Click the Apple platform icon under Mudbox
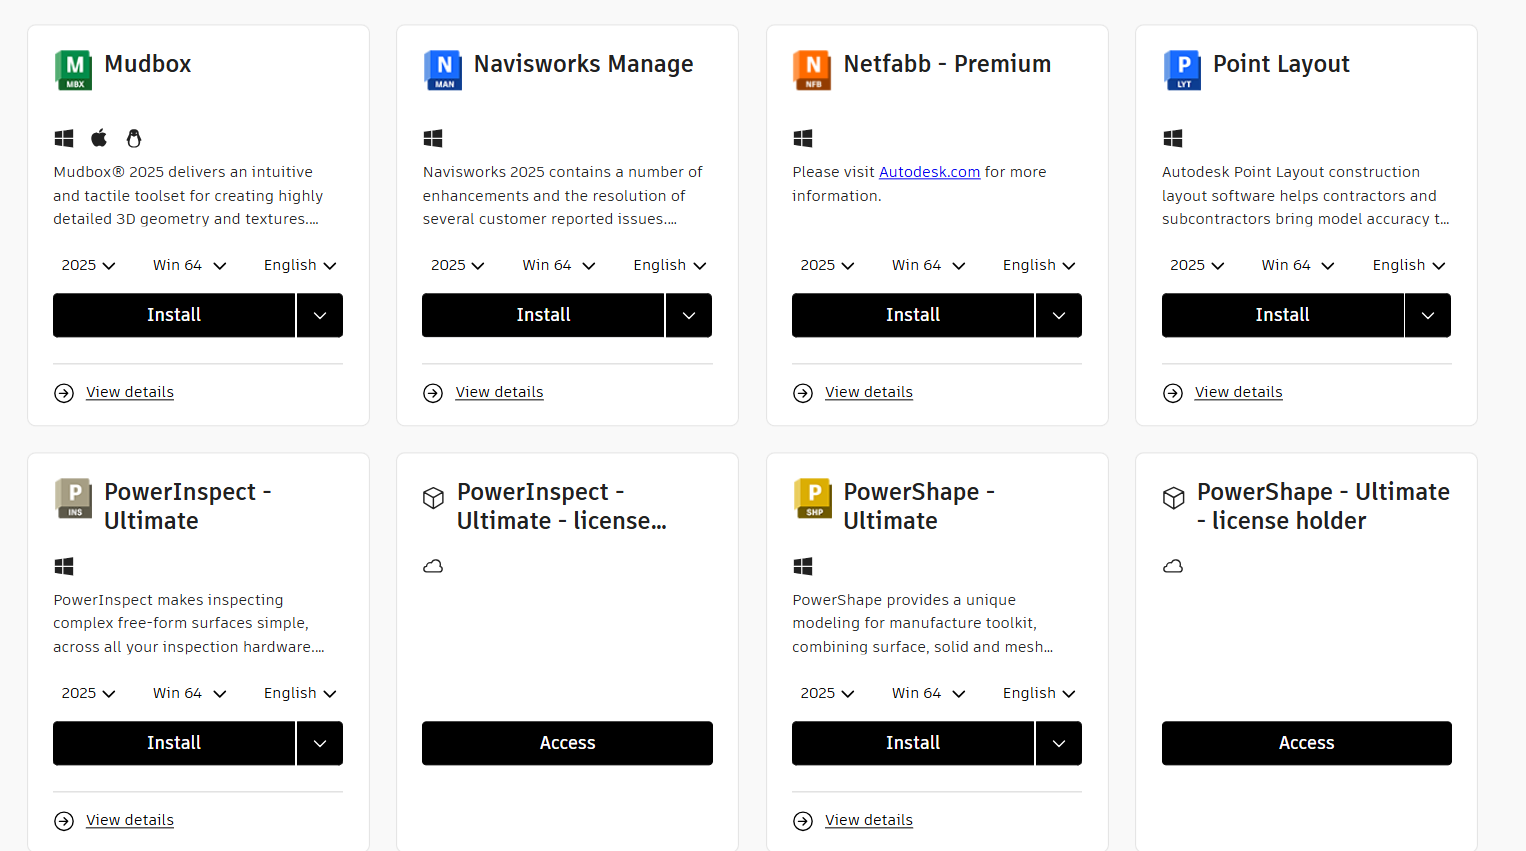1526x851 pixels. (x=99, y=138)
